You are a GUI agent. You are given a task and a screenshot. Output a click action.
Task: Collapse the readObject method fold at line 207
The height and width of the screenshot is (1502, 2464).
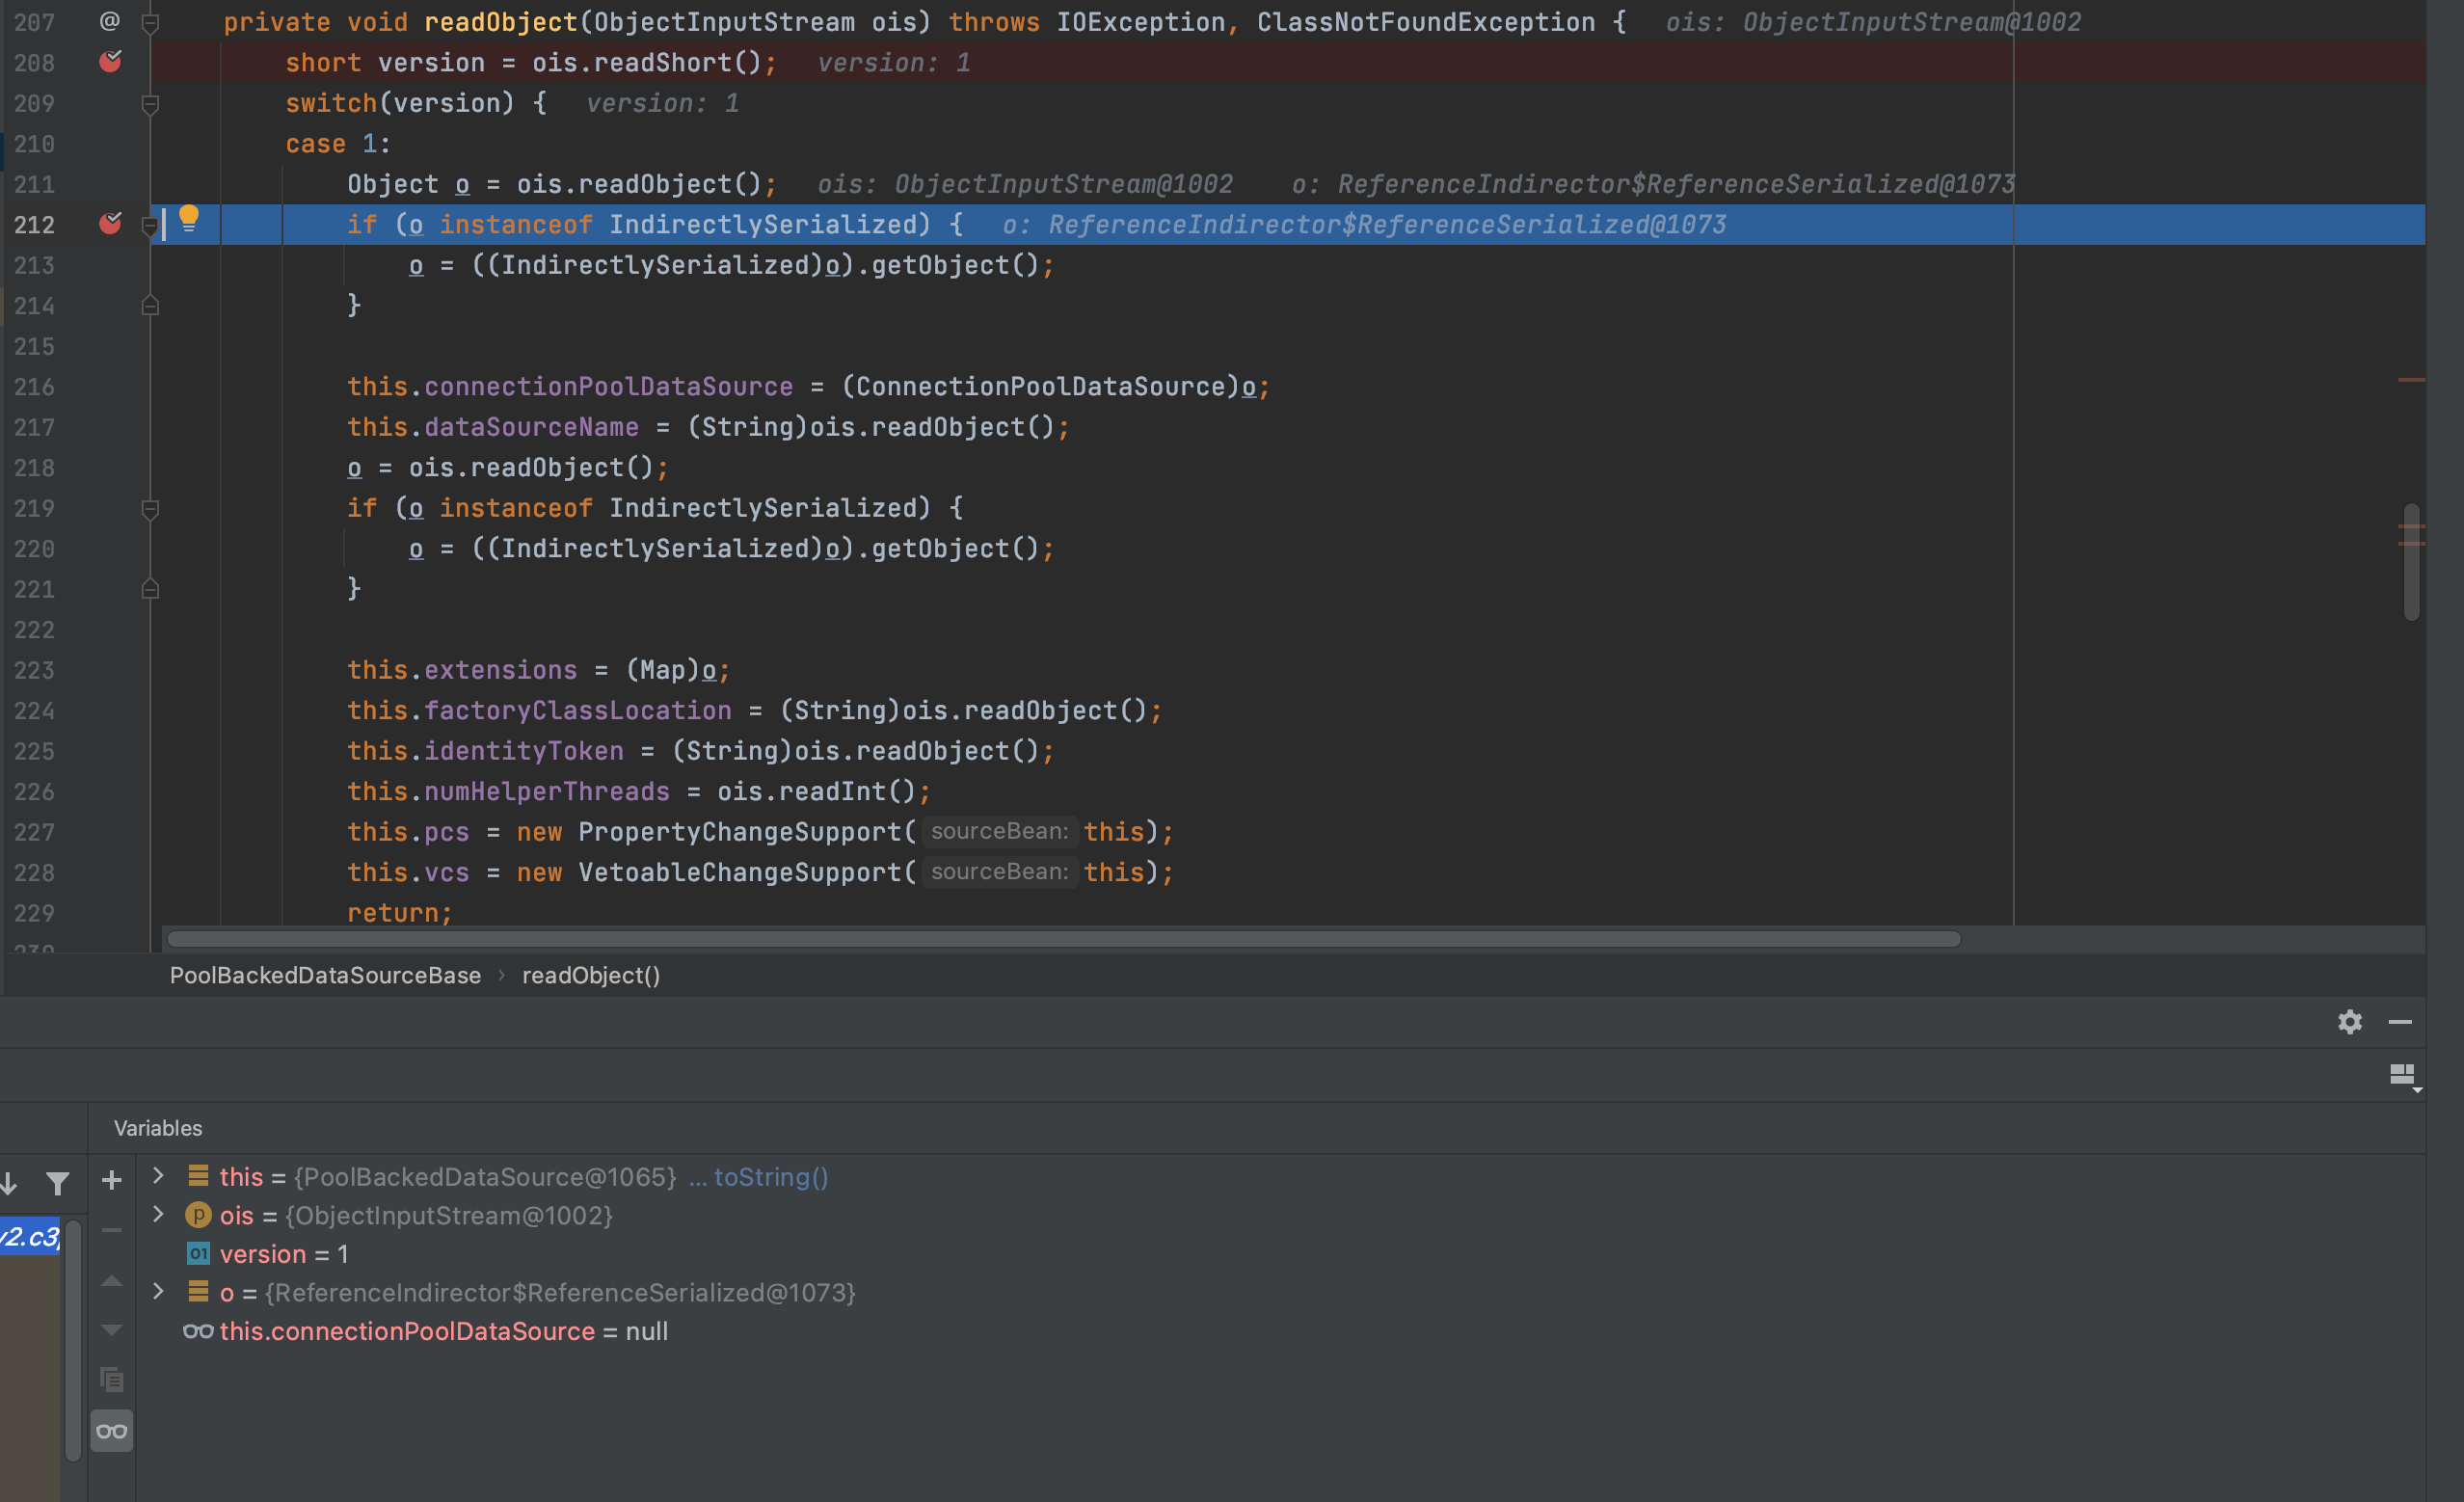pyautogui.click(x=150, y=22)
